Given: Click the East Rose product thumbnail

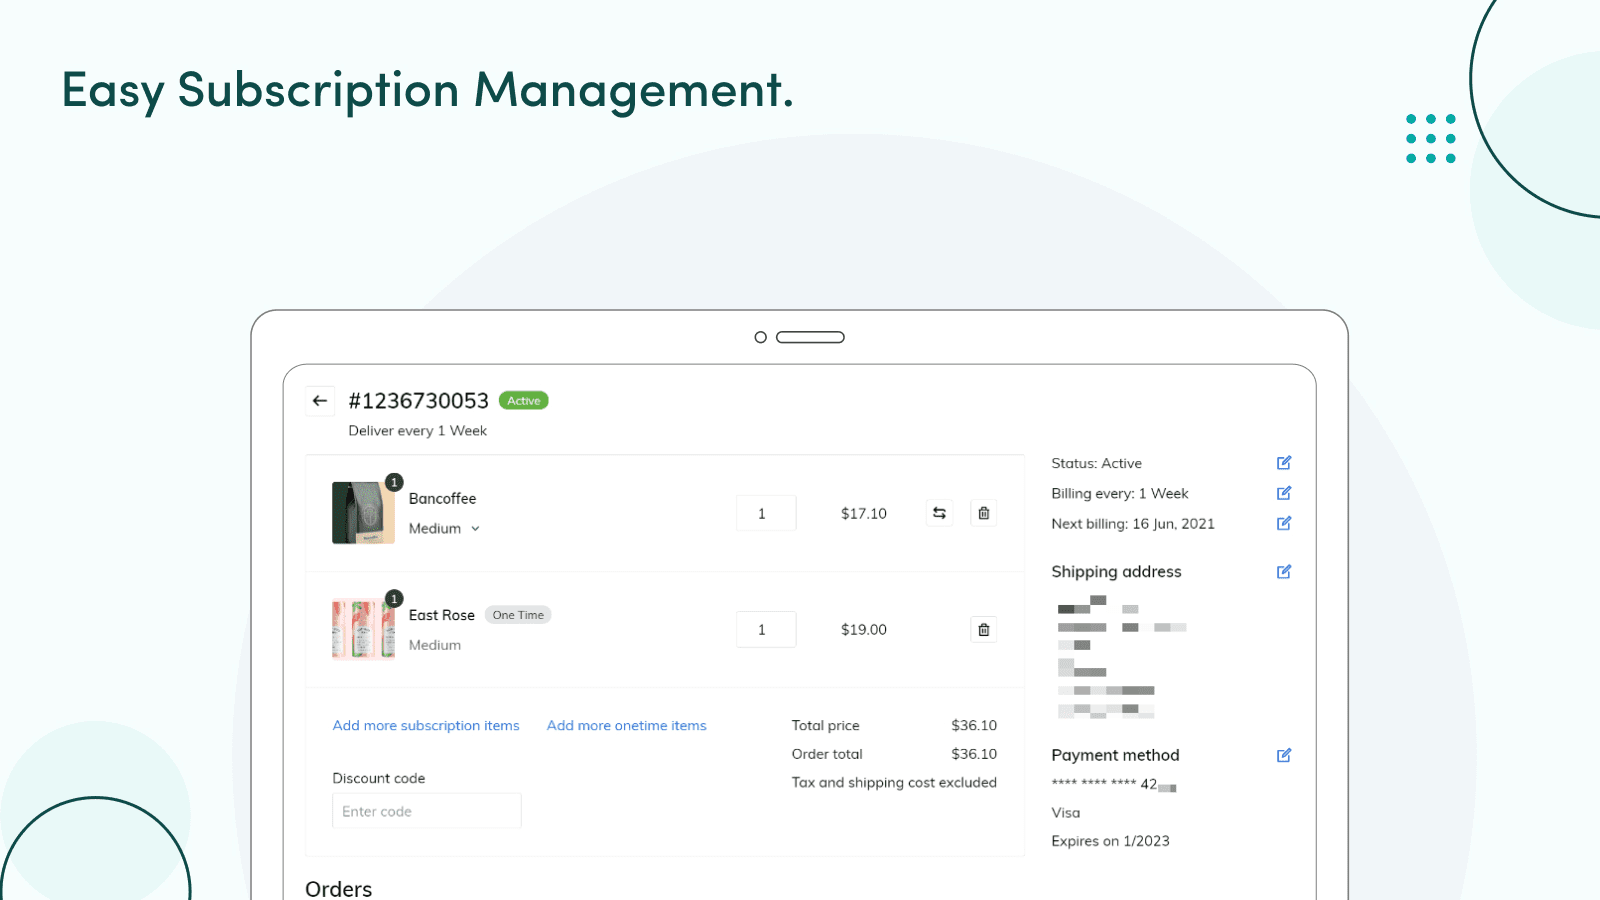Looking at the screenshot, I should 362,629.
